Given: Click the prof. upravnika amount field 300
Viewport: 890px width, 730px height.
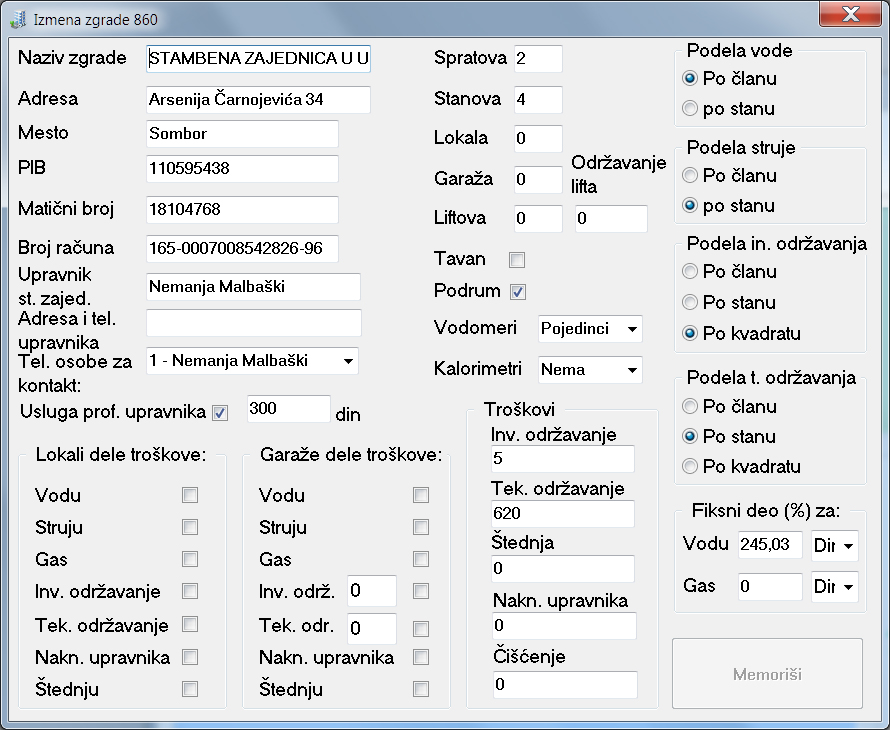Looking at the screenshot, I should pos(288,409).
